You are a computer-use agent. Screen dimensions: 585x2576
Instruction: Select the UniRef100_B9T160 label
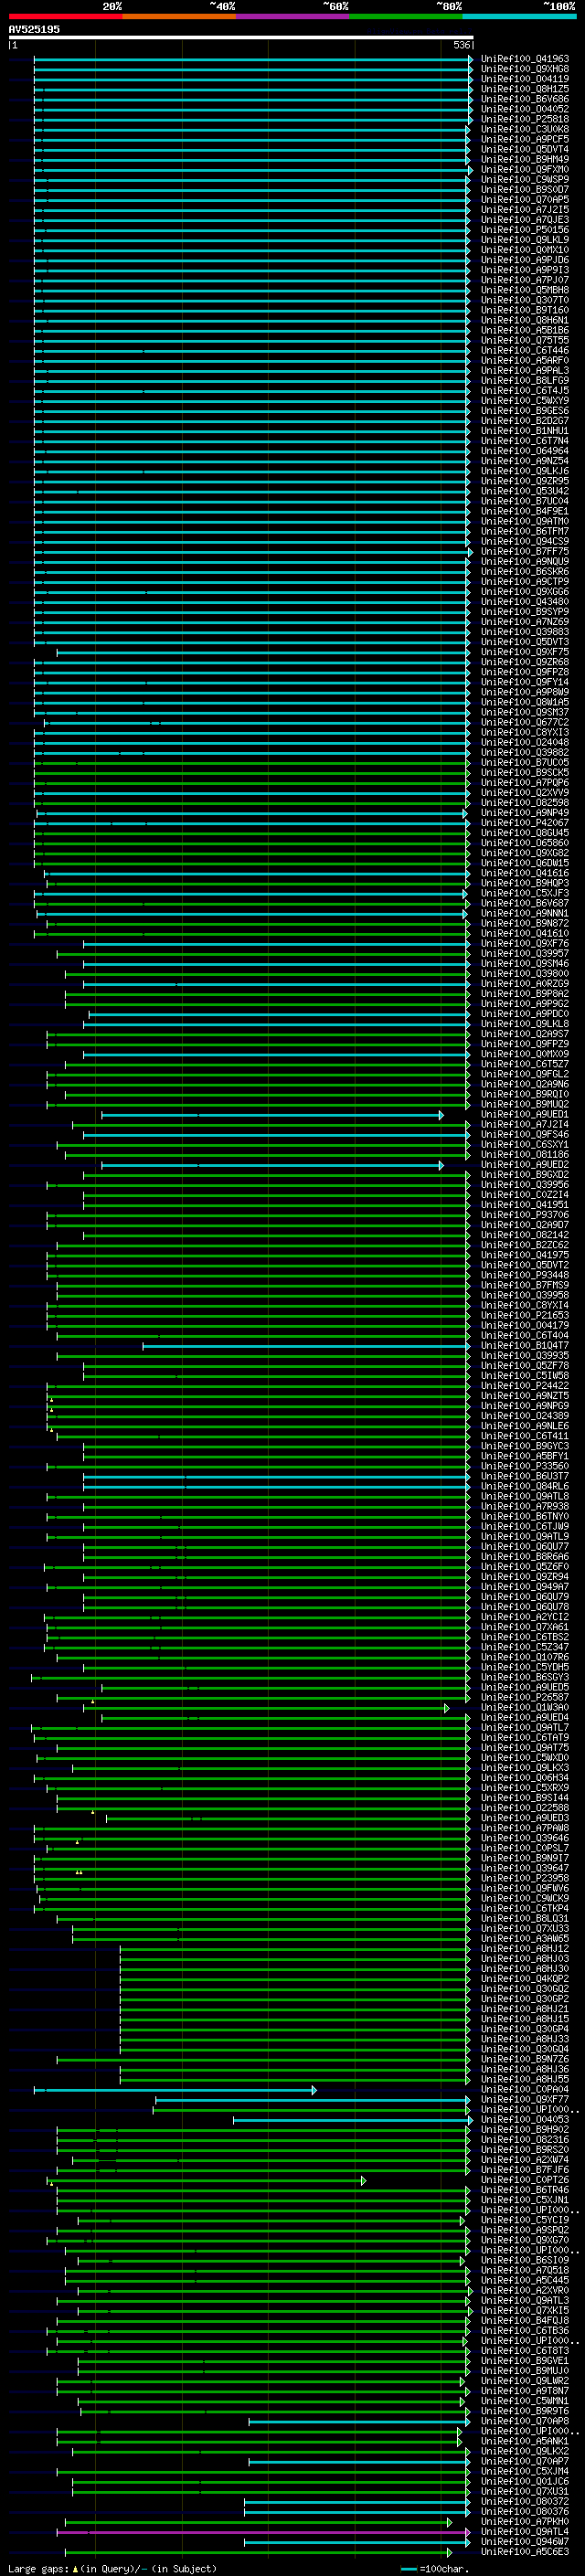(x=524, y=310)
